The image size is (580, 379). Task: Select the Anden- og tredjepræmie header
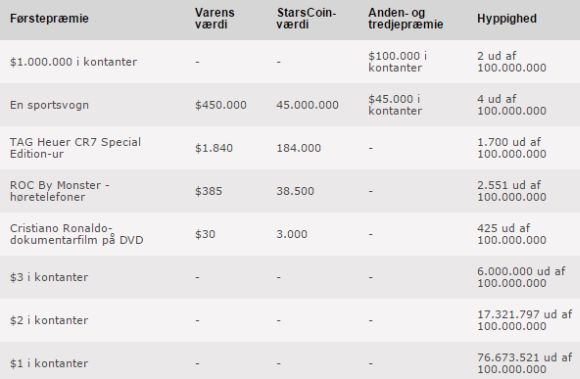405,18
